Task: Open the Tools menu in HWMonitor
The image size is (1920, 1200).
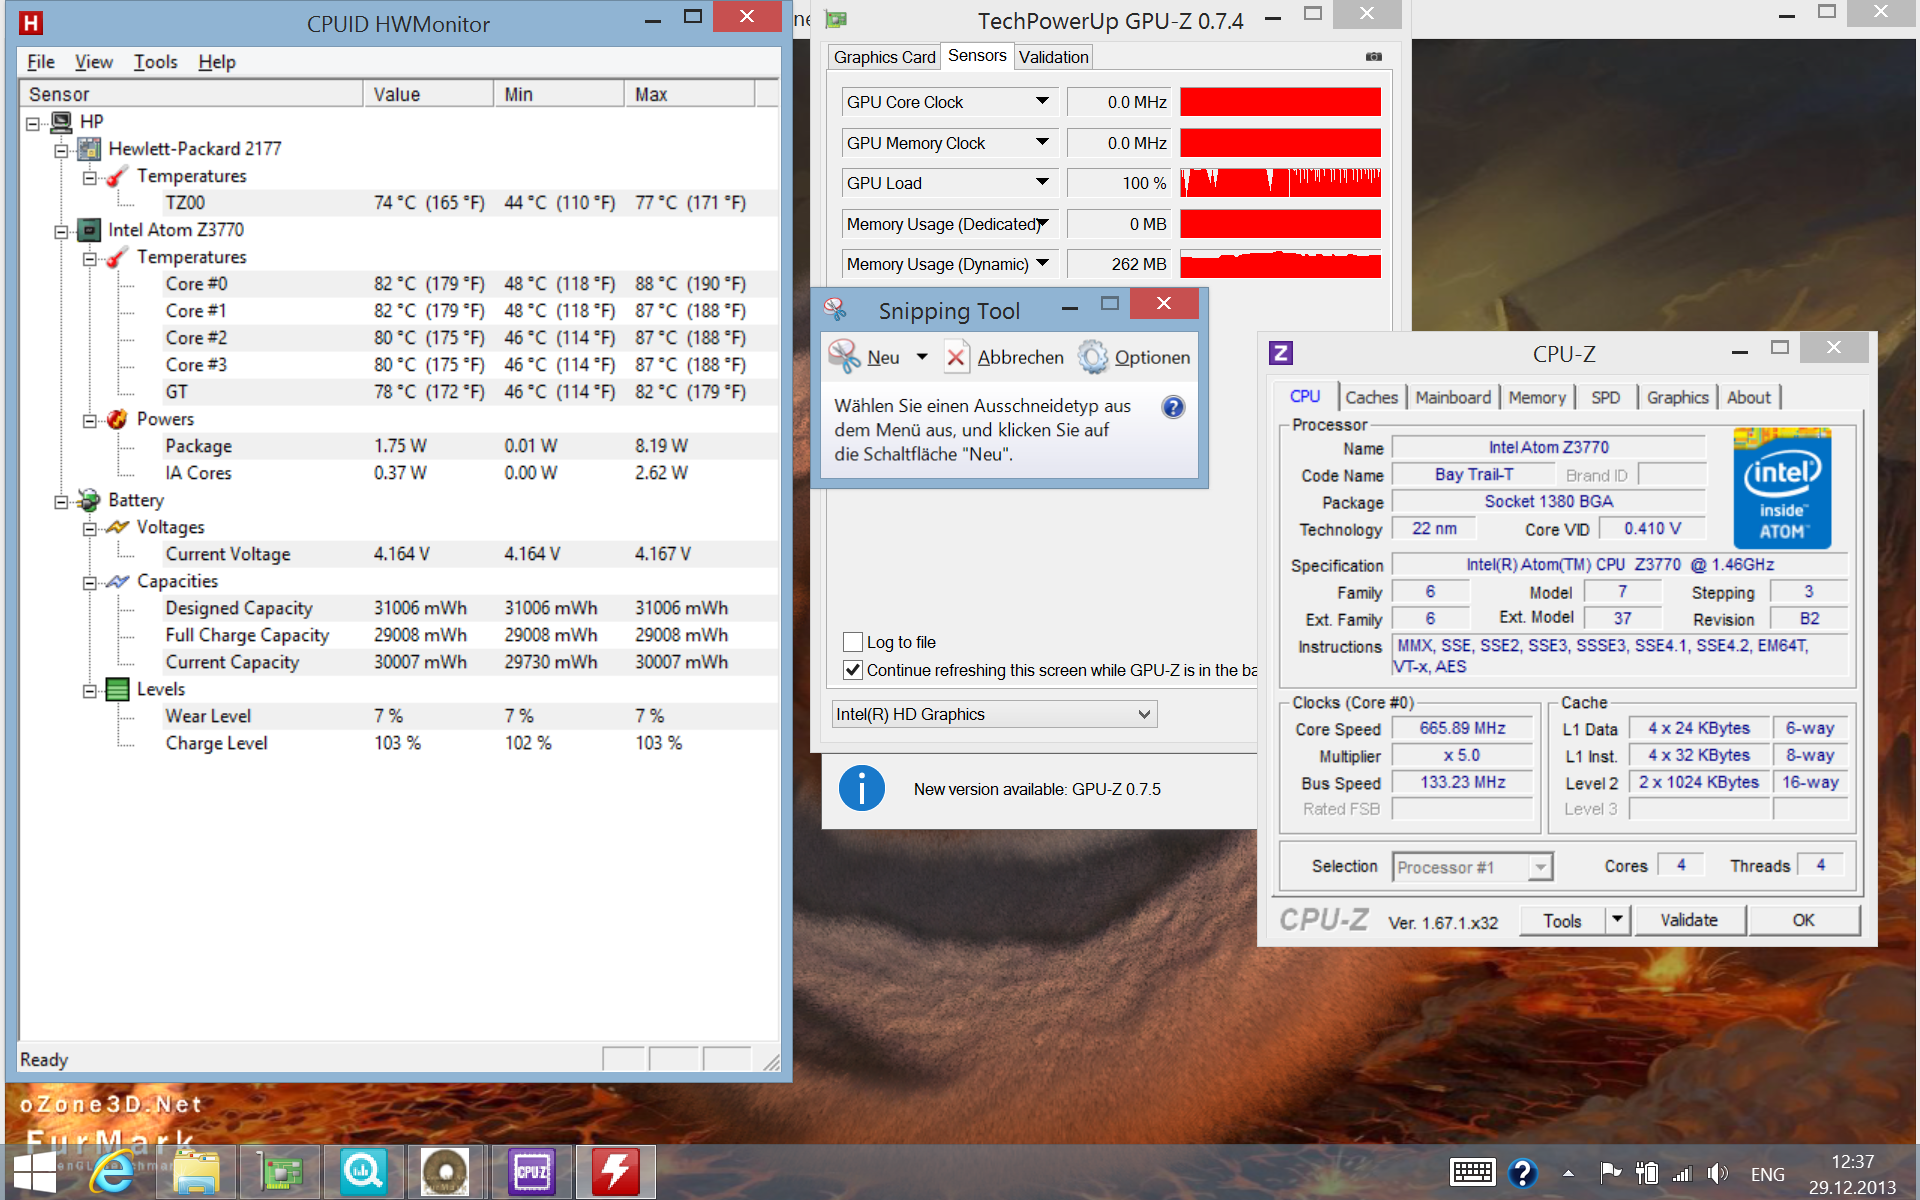Action: click(x=155, y=62)
